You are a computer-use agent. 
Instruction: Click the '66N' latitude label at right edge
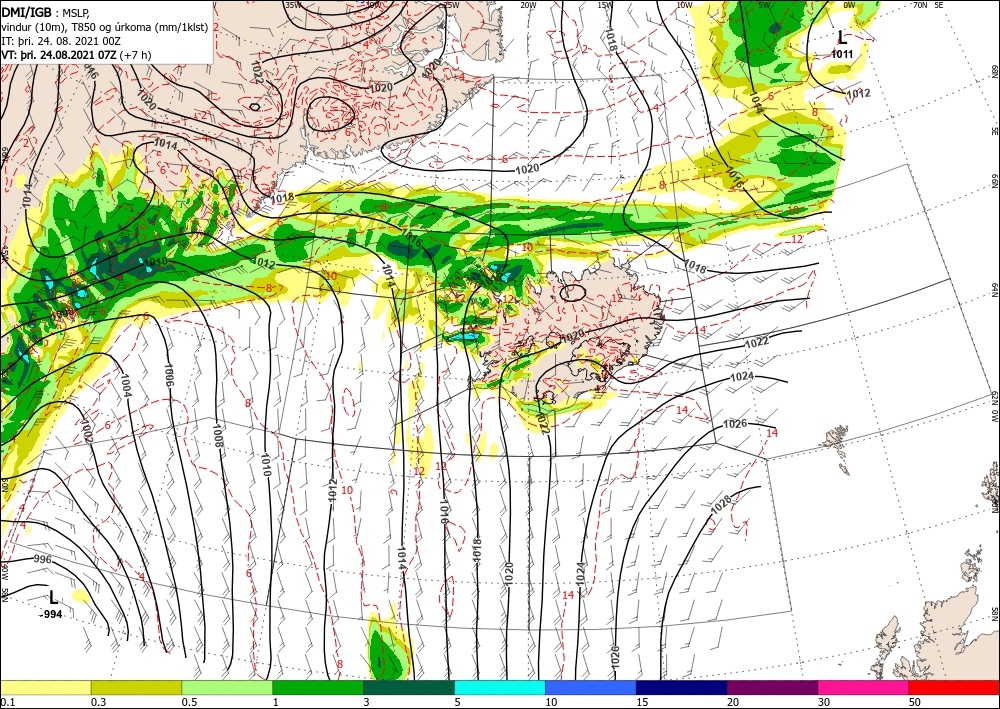click(x=994, y=182)
